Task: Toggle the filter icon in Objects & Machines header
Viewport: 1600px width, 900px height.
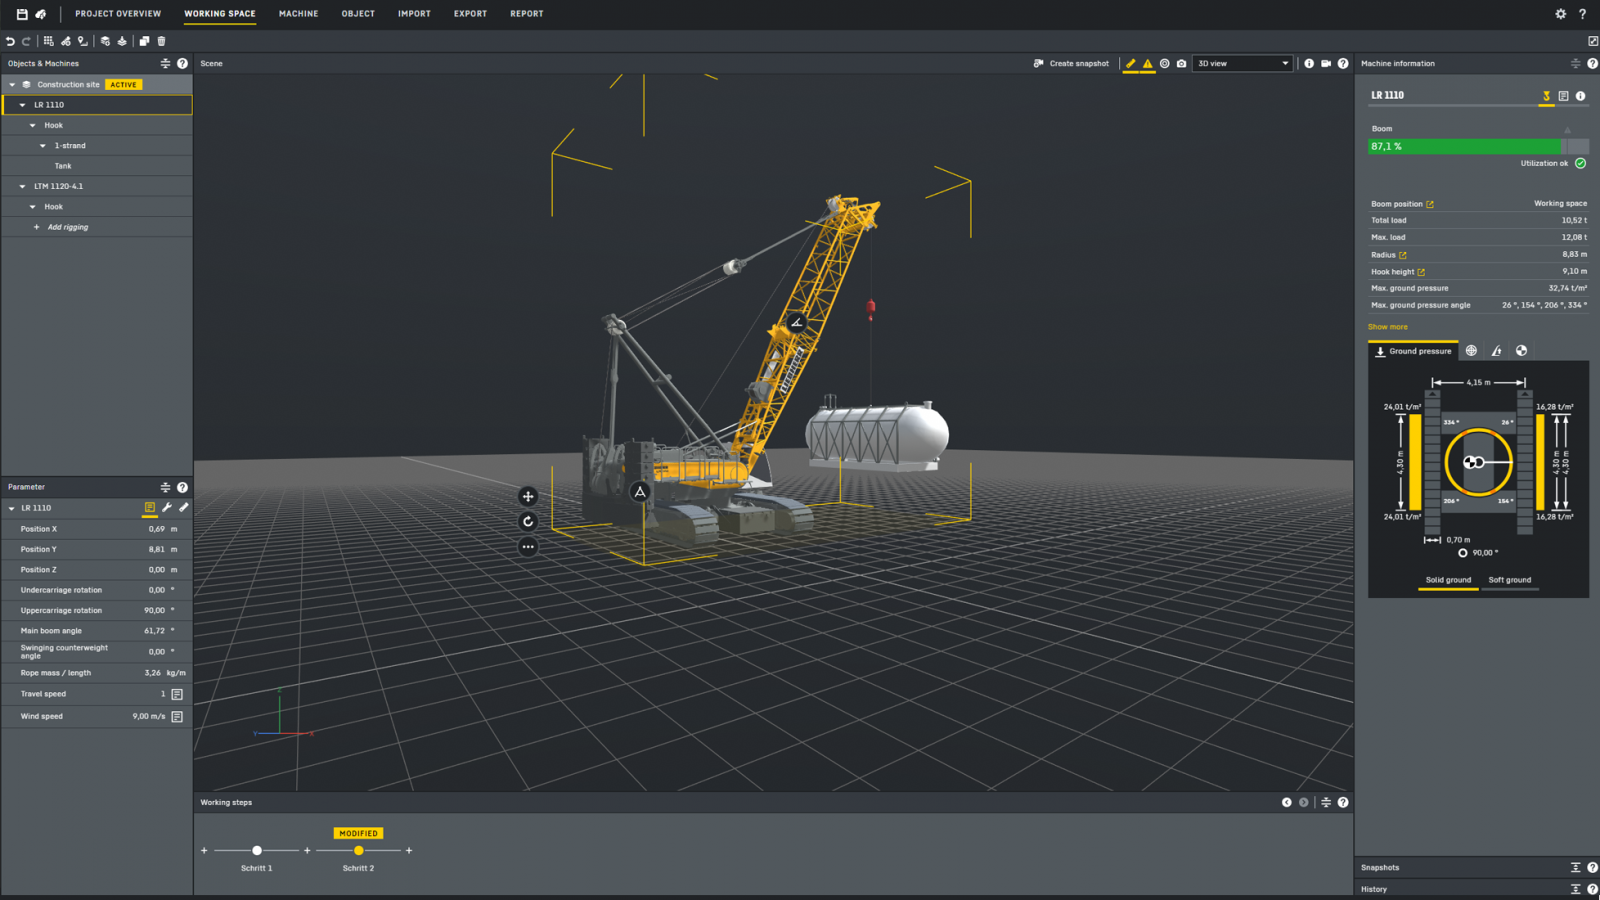Action: click(165, 63)
